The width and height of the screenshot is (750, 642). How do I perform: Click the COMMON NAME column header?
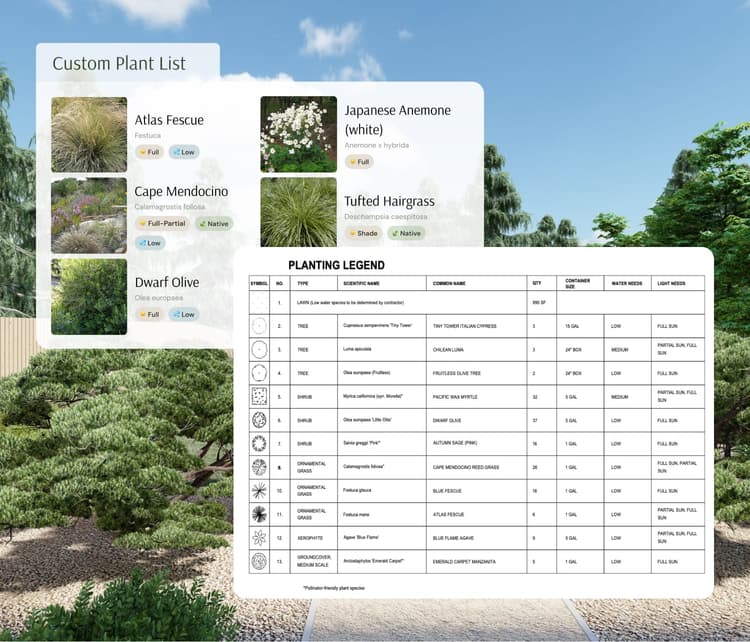pos(449,283)
